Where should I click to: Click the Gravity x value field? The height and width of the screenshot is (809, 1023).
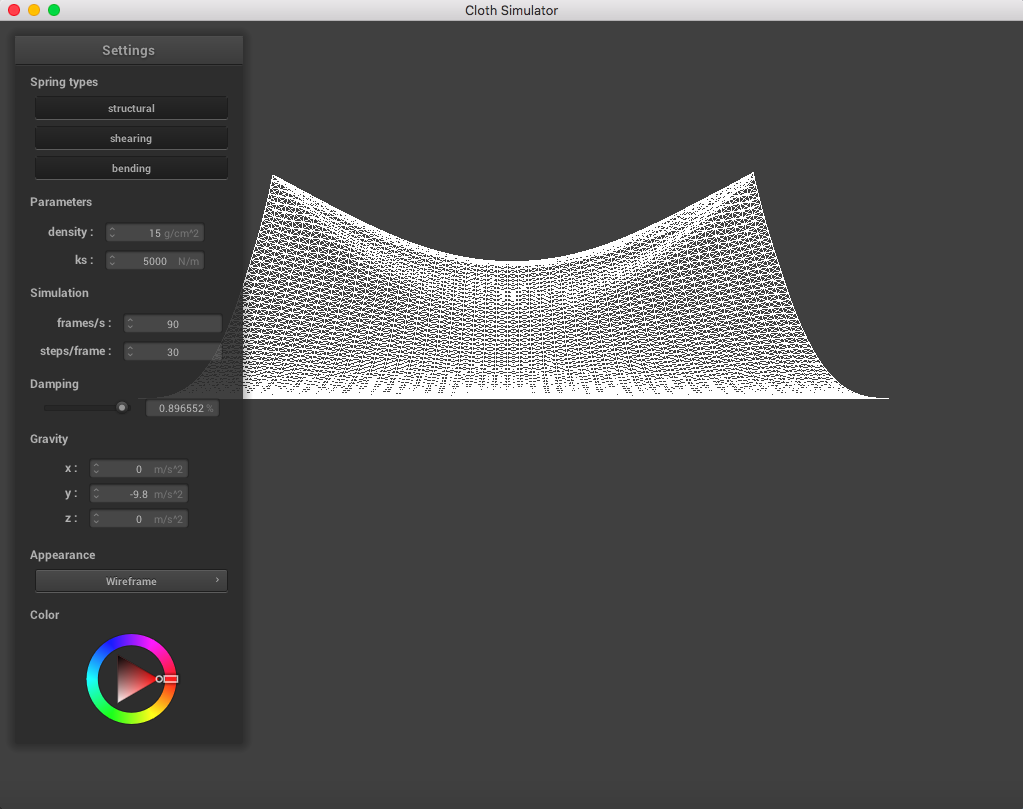click(x=138, y=469)
